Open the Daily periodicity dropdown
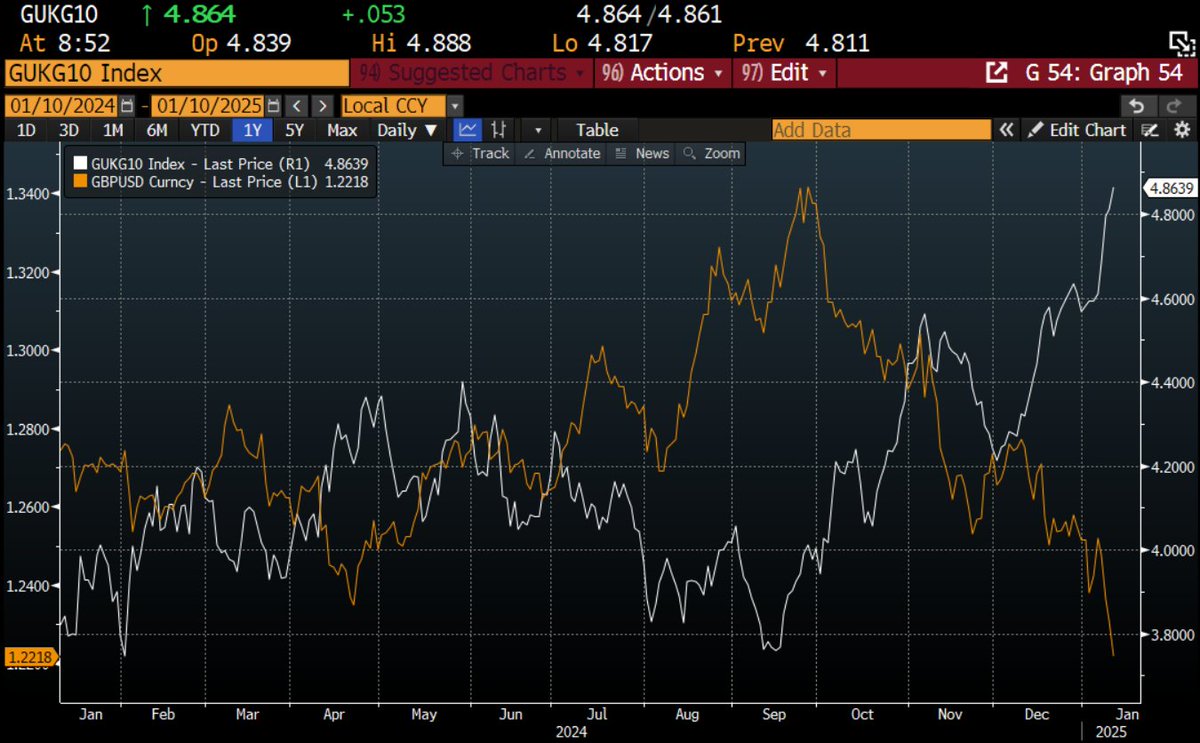Image resolution: width=1200 pixels, height=743 pixels. coord(407,130)
